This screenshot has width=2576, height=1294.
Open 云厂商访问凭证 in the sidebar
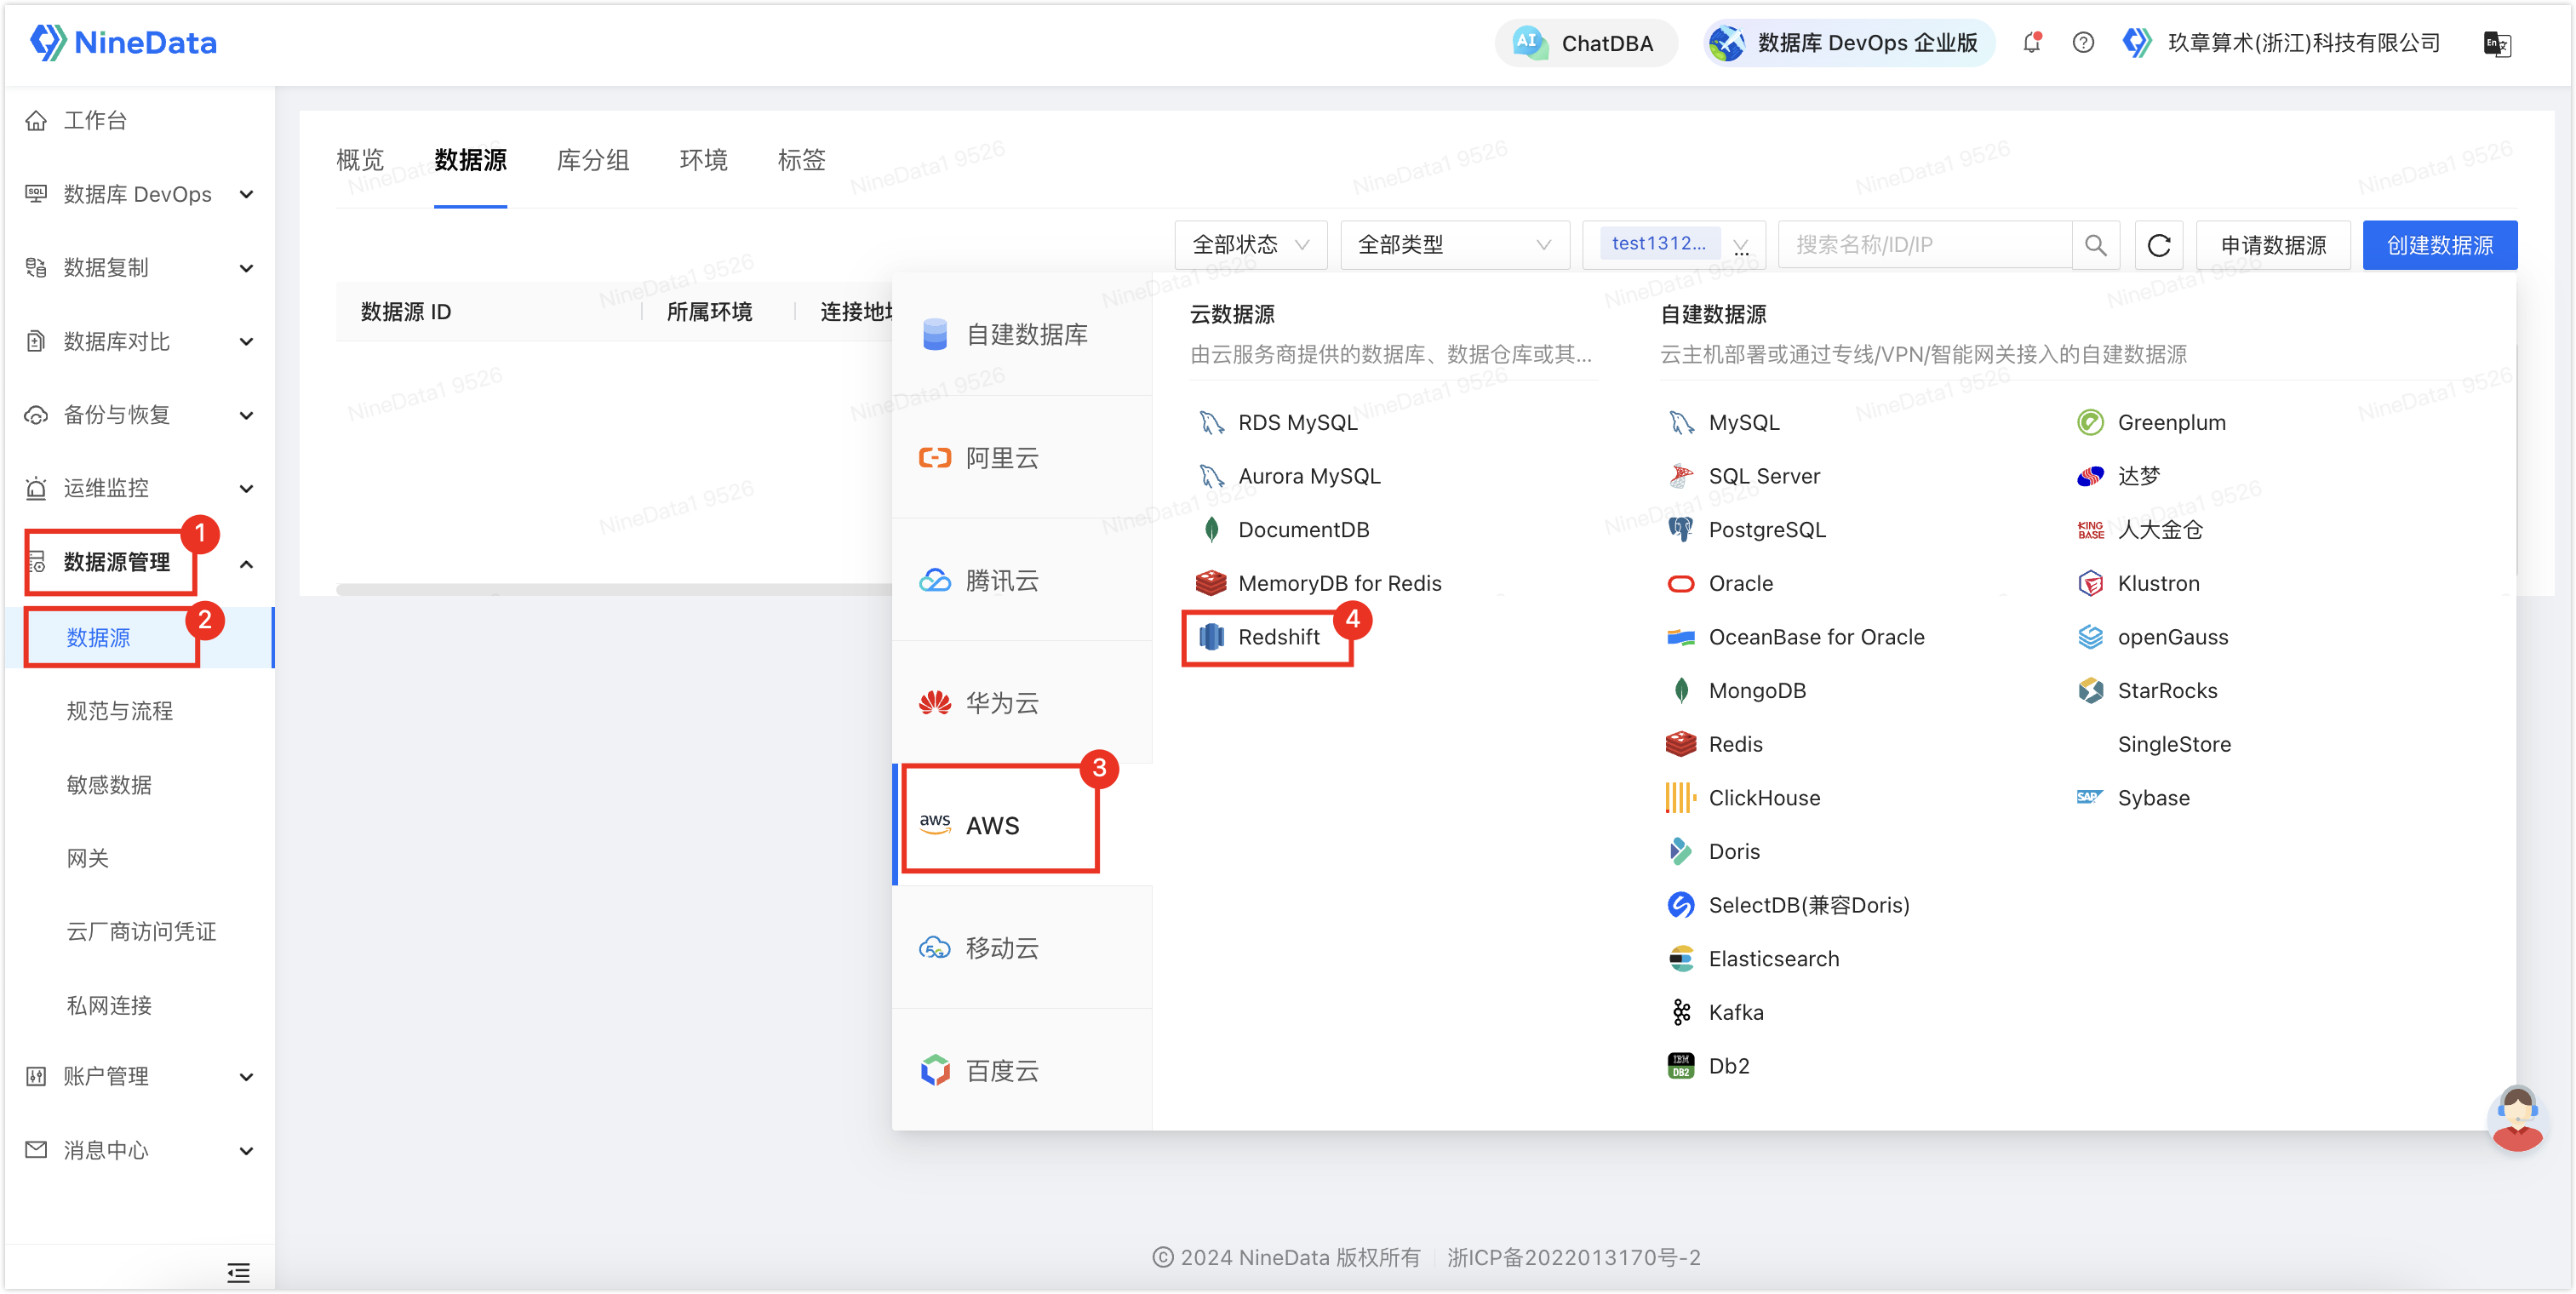141,932
